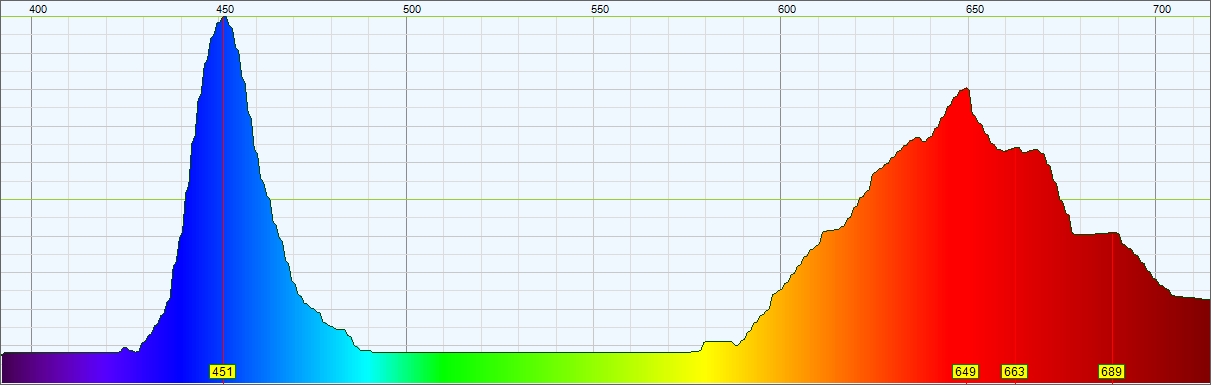
Task: Click the 450 axis scale label
Action: click(x=226, y=9)
